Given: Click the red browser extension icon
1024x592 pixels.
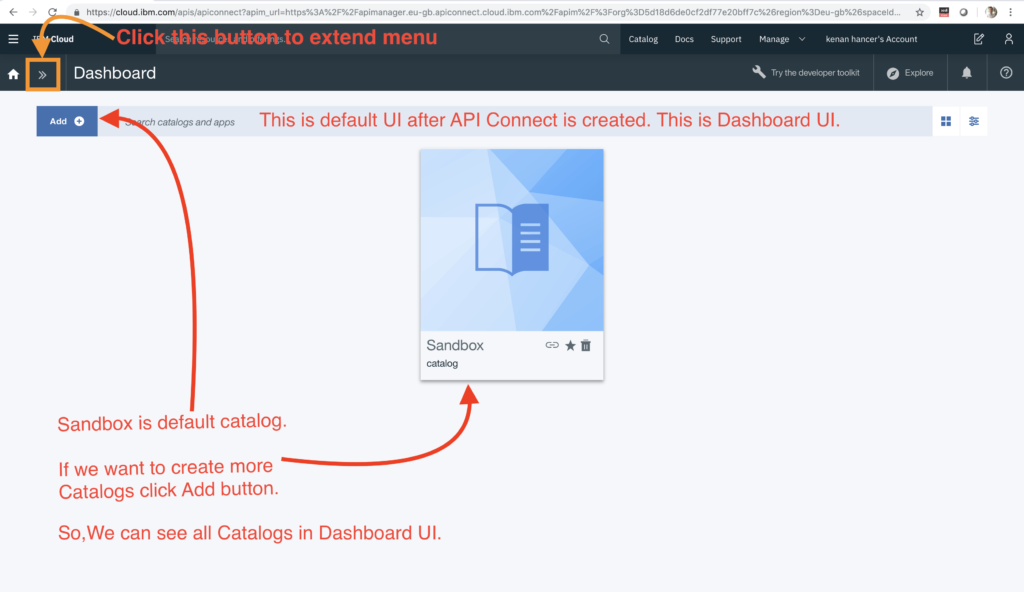Looking at the screenshot, I should tap(944, 12).
